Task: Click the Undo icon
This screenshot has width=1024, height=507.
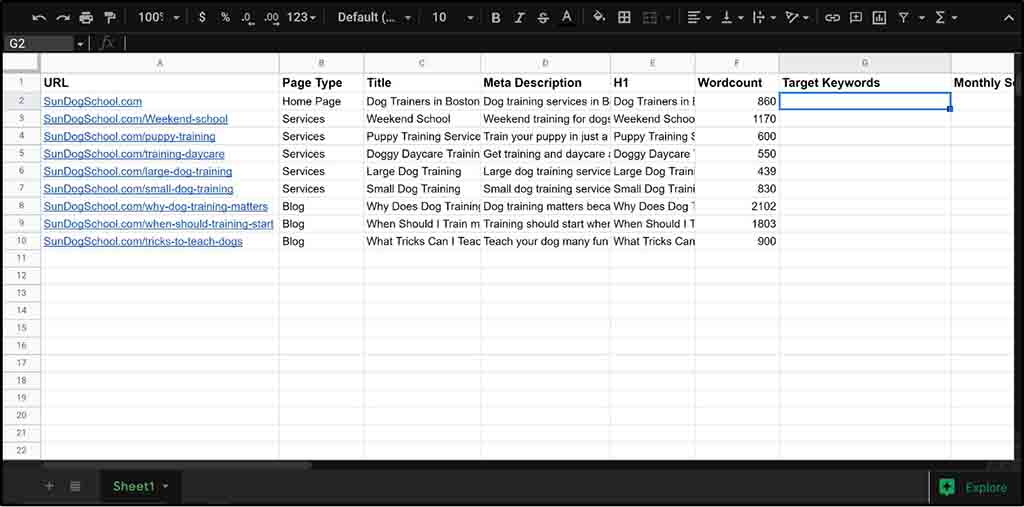Action: point(39,17)
